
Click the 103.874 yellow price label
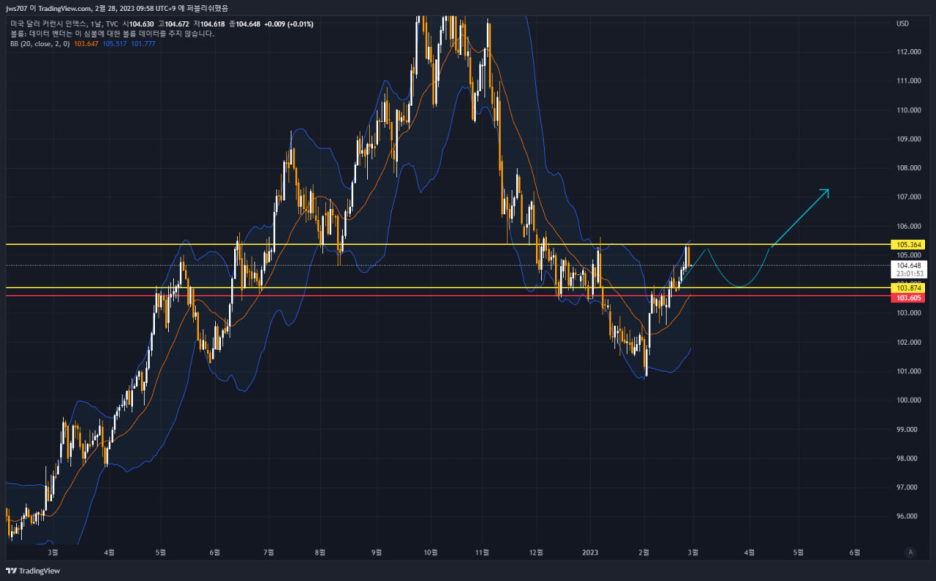[x=909, y=288]
